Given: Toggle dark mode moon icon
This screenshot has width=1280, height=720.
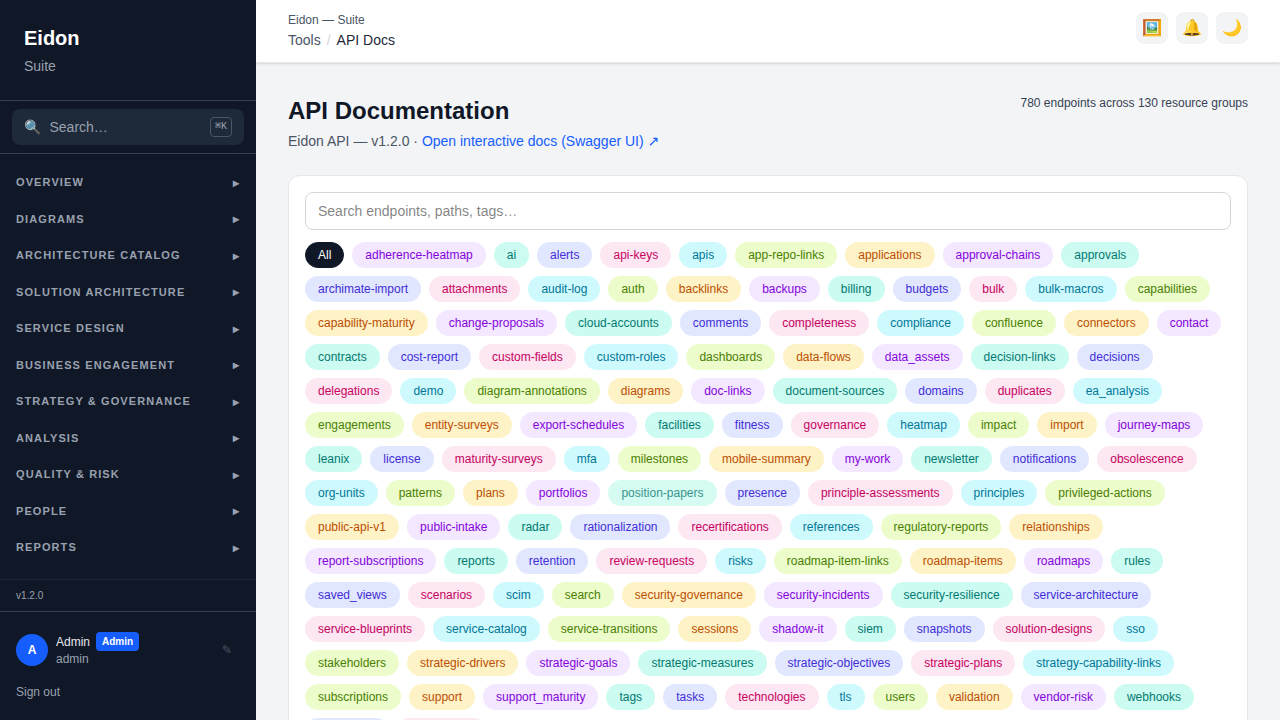Looking at the screenshot, I should pos(1232,28).
